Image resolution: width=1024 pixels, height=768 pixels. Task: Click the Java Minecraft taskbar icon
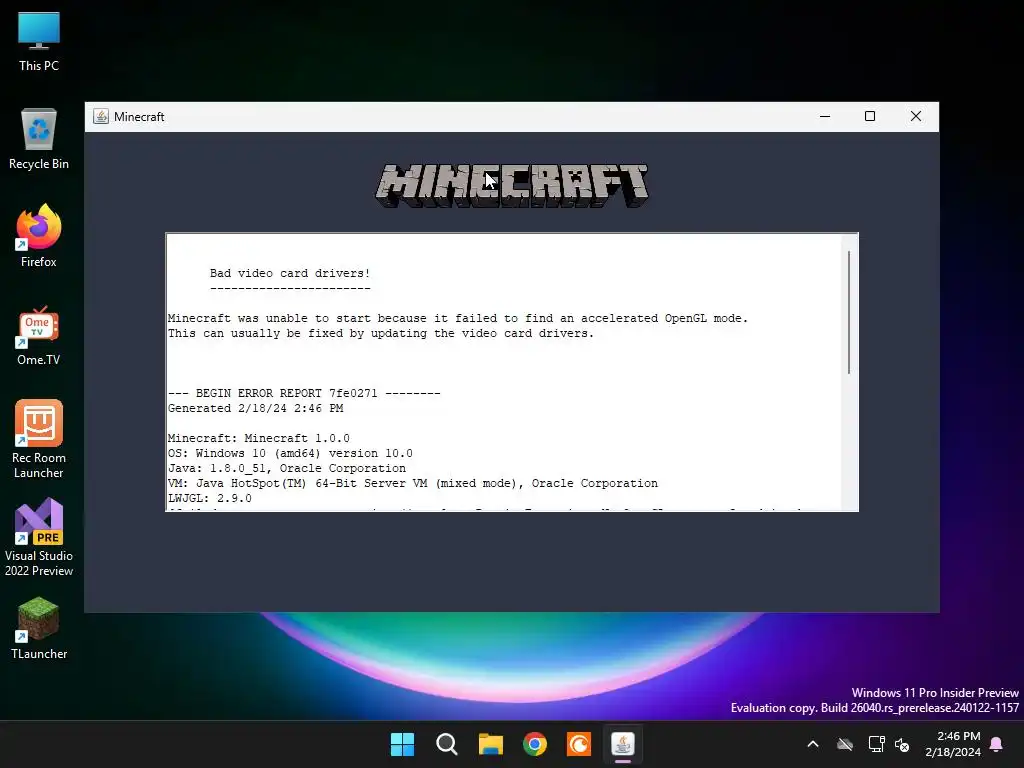click(x=623, y=744)
